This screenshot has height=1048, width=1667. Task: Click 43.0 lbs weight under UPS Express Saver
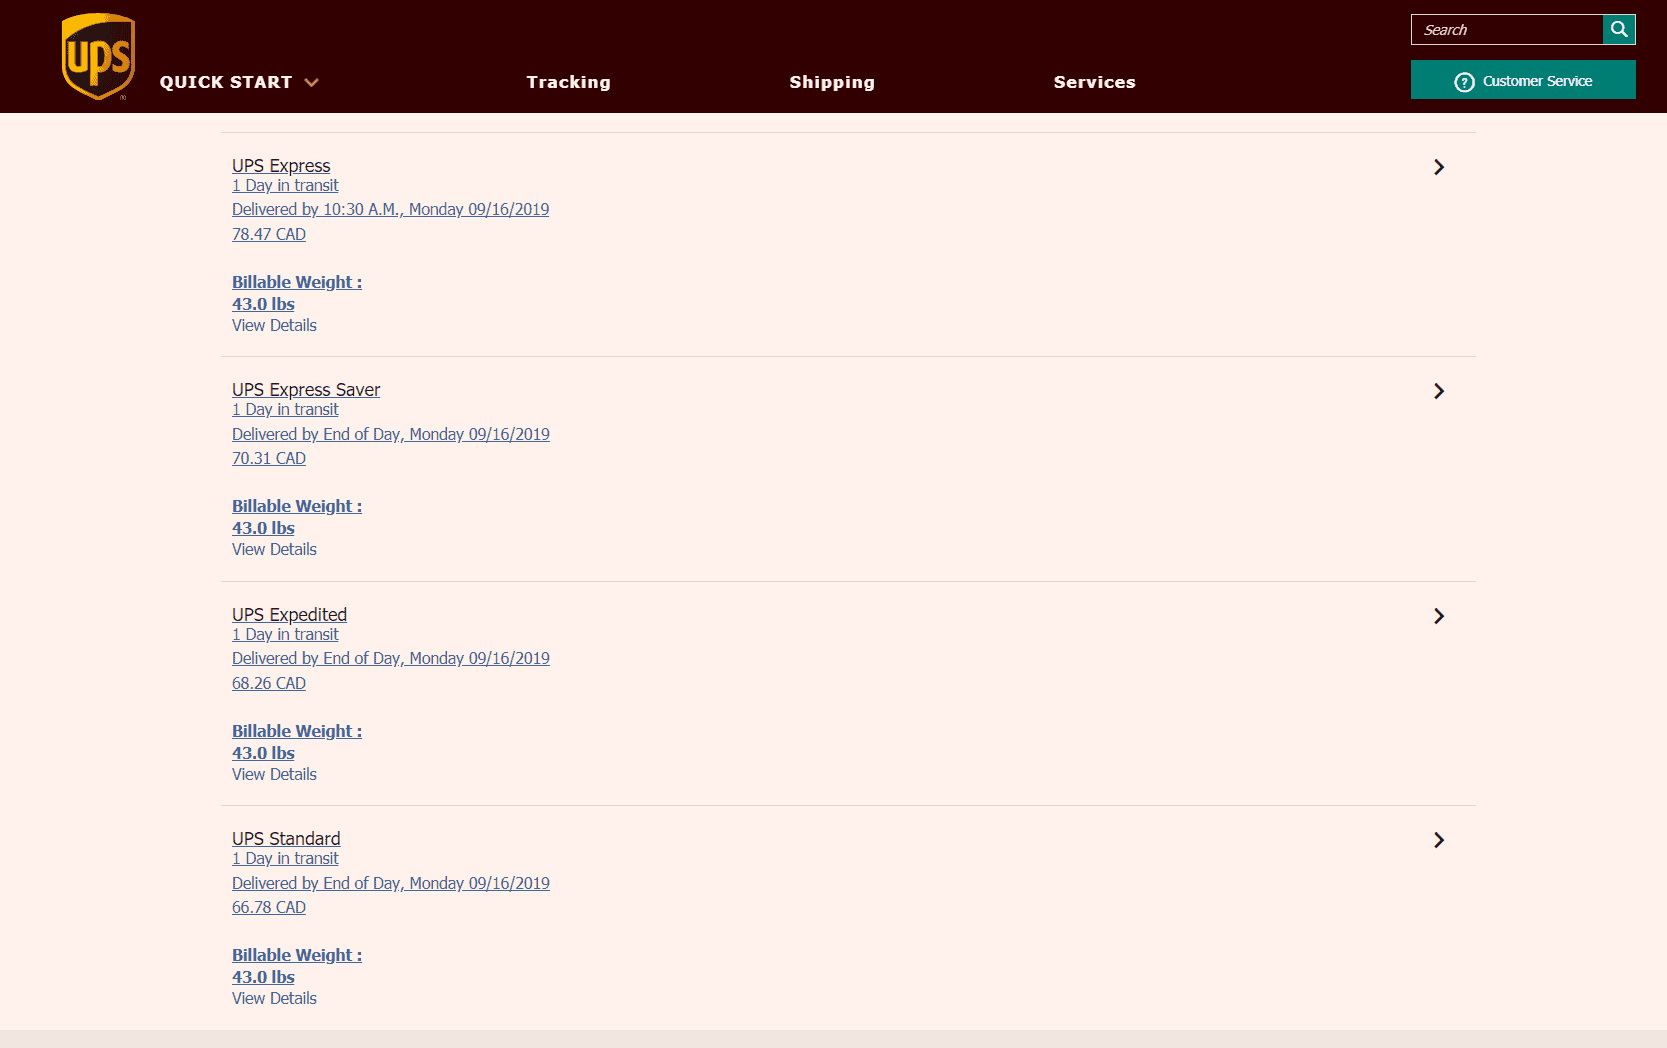[x=263, y=528]
